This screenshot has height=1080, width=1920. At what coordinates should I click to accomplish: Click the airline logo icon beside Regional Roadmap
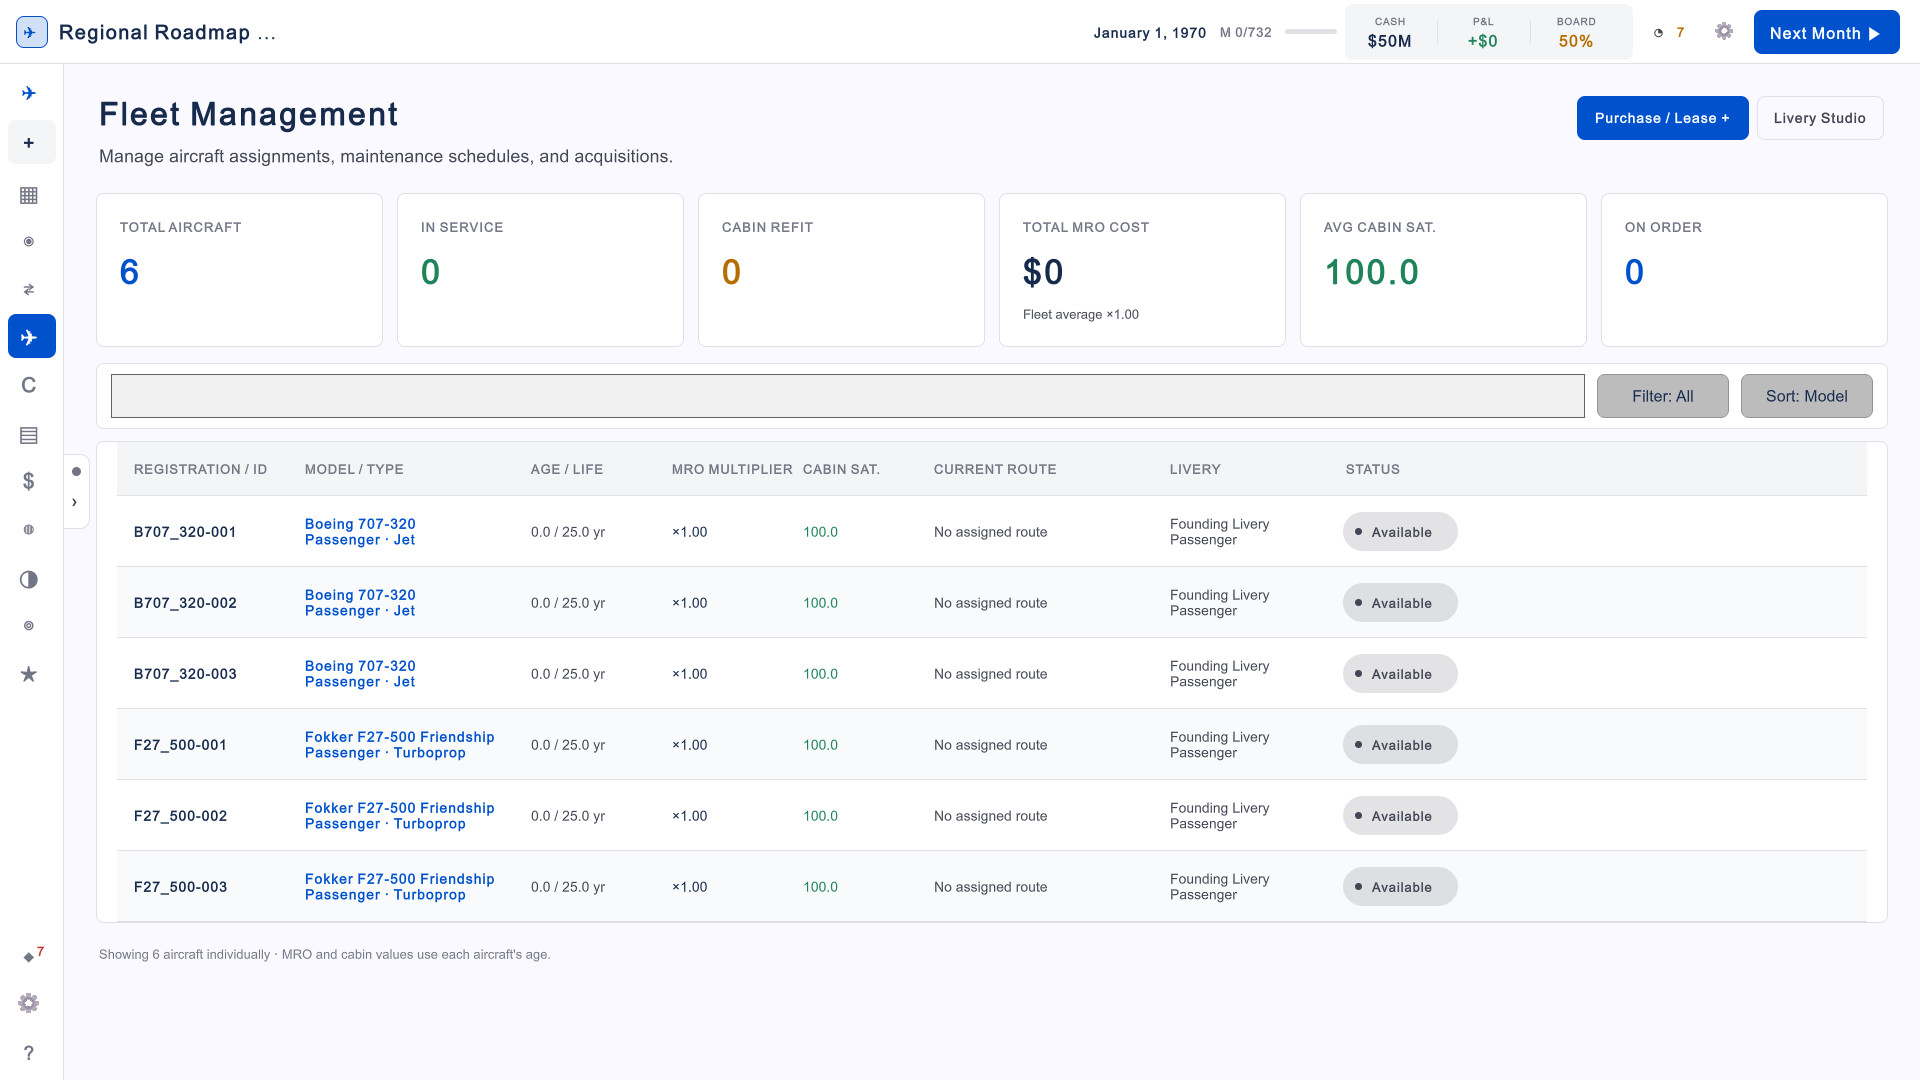click(32, 32)
